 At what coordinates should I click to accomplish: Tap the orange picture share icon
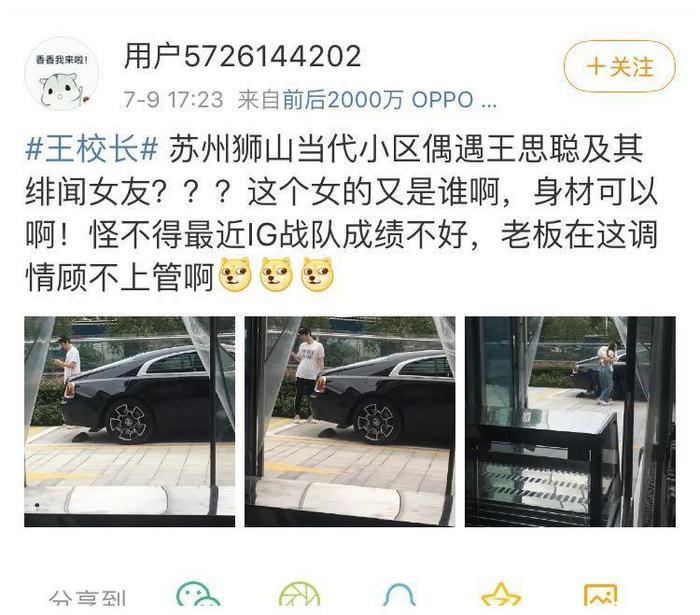coord(601,594)
